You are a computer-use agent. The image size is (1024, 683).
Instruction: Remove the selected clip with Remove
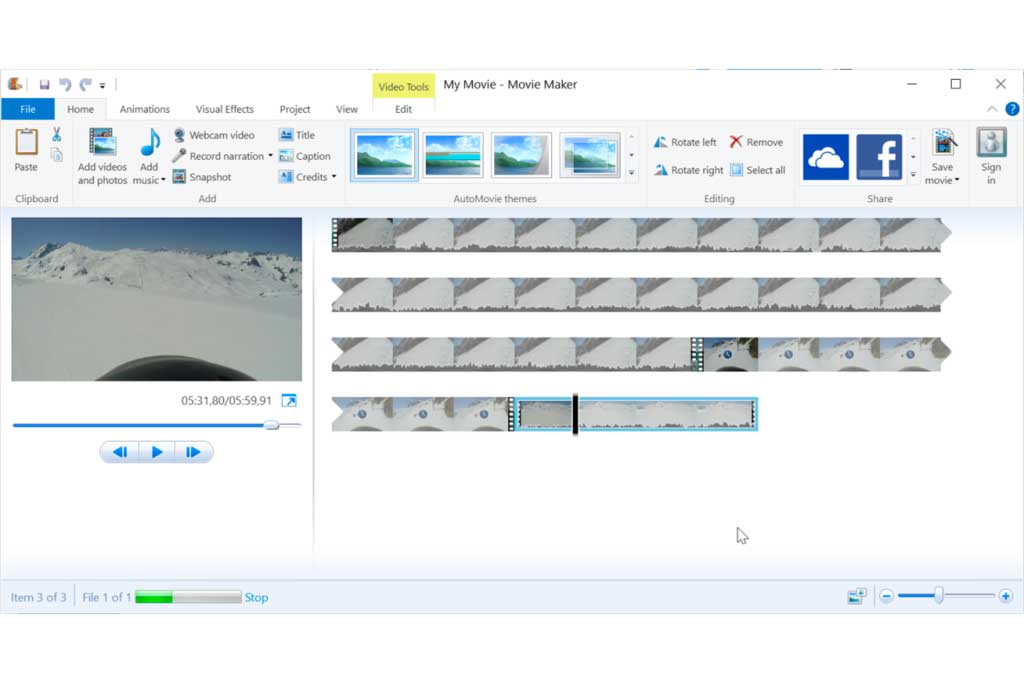[736, 142]
